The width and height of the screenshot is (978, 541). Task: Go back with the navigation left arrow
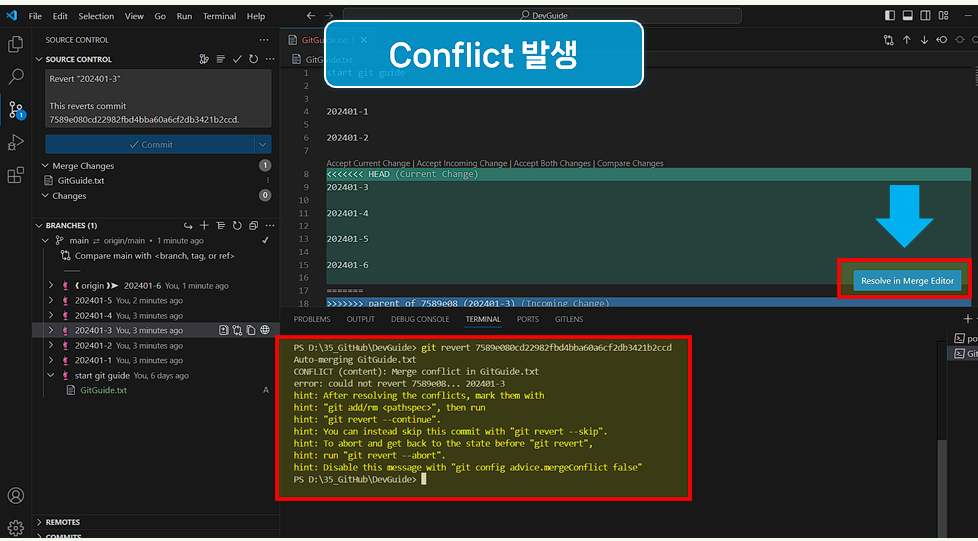[x=311, y=16]
